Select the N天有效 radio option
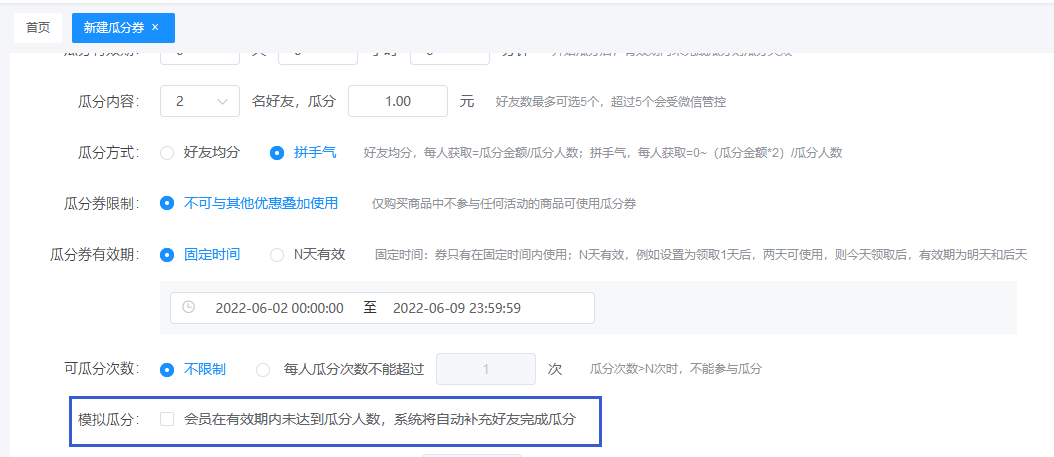Viewport: 1054px width, 457px height. coord(277,254)
